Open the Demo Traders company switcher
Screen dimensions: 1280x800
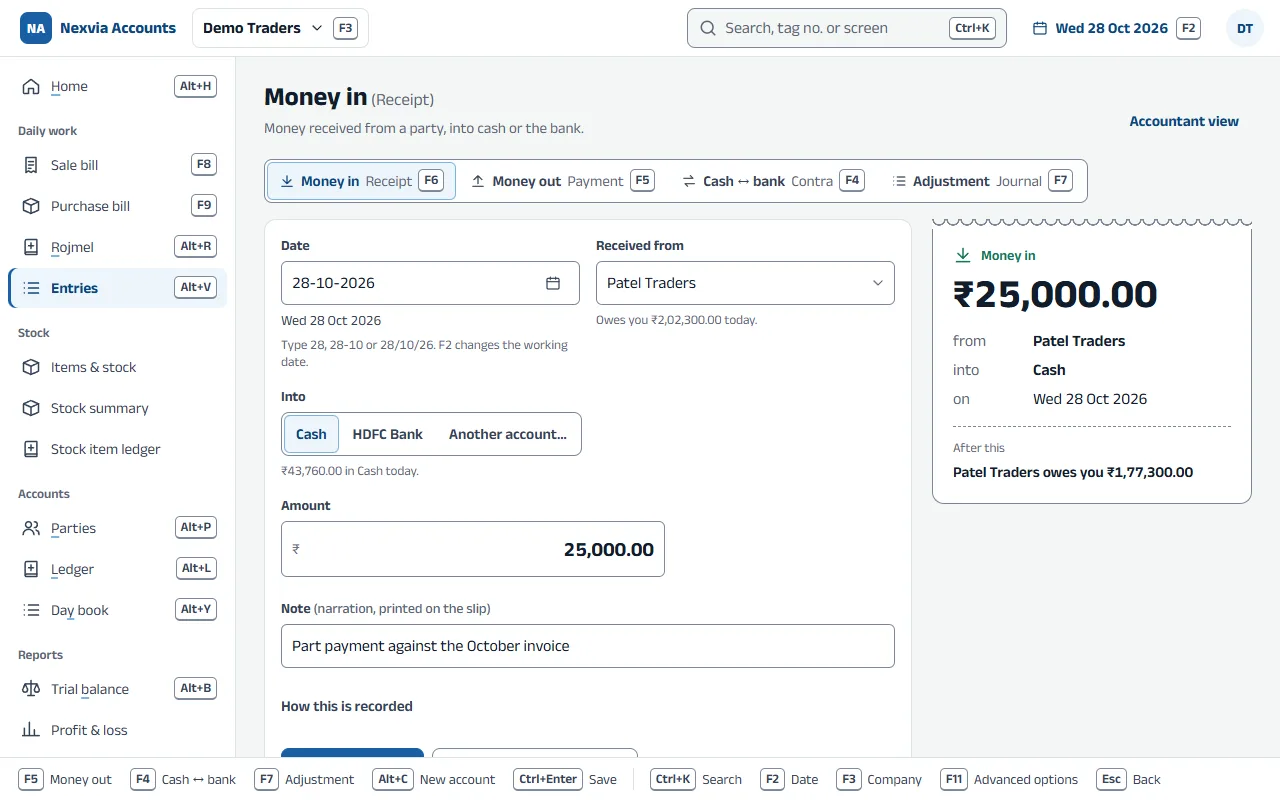[280, 28]
